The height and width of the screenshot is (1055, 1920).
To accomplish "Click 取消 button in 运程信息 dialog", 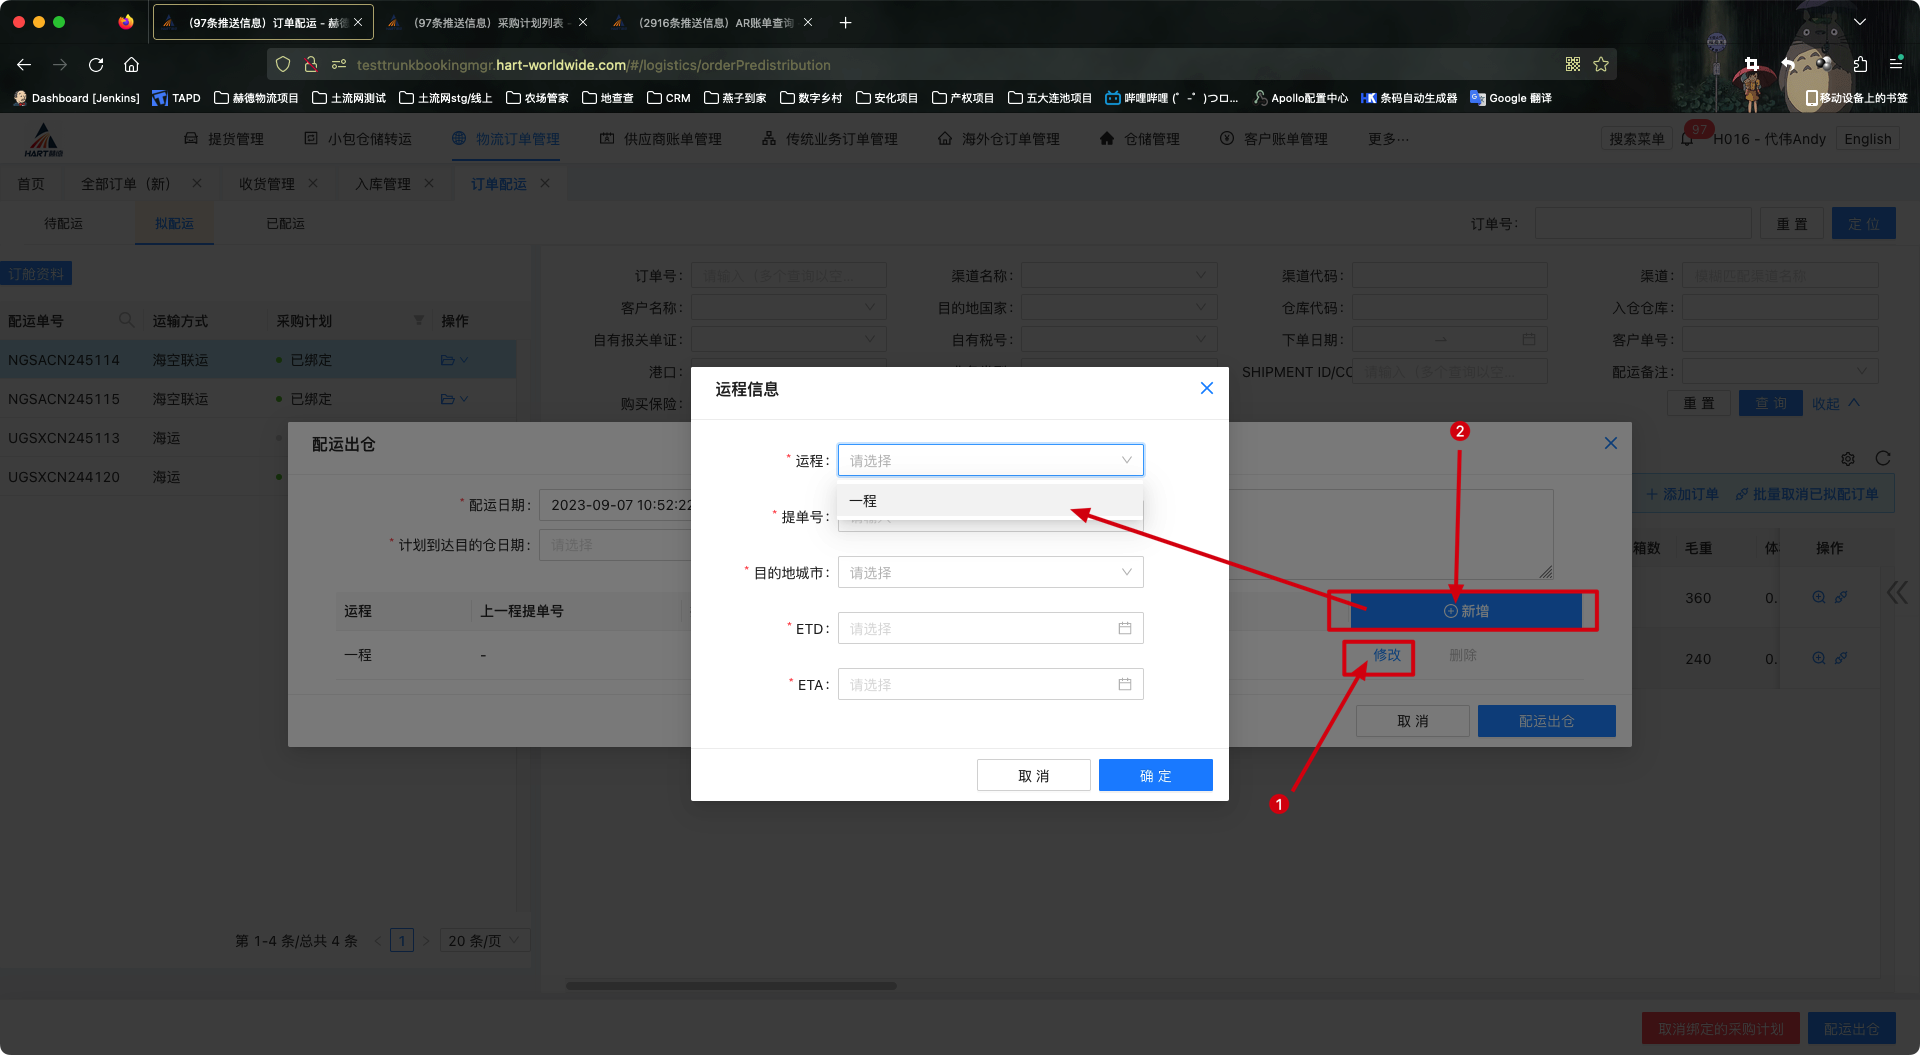I will (x=1033, y=776).
